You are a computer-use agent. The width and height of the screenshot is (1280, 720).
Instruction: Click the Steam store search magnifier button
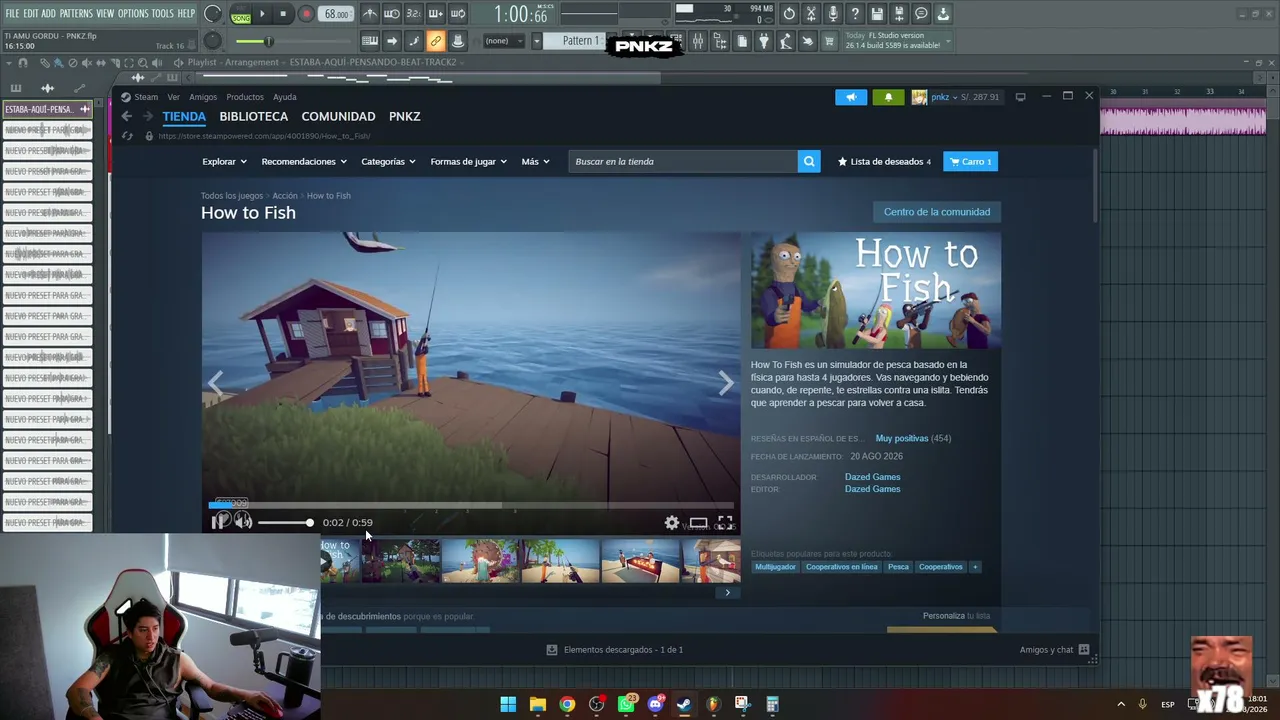click(x=809, y=162)
